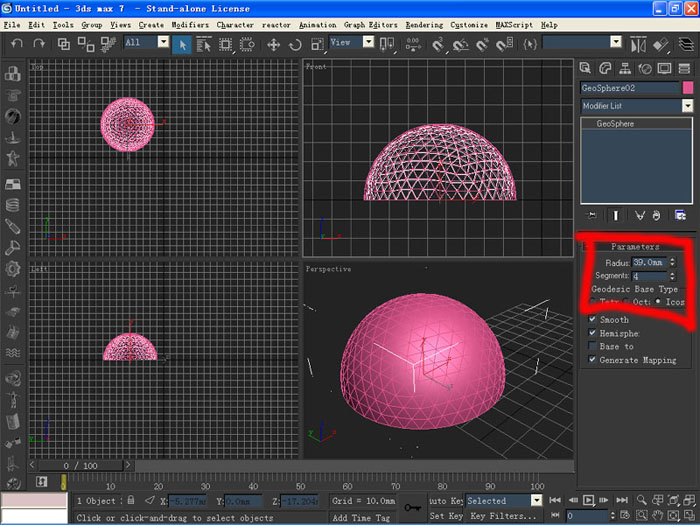The height and width of the screenshot is (525, 700).
Task: Click the Set Keys key icon
Action: (412, 508)
